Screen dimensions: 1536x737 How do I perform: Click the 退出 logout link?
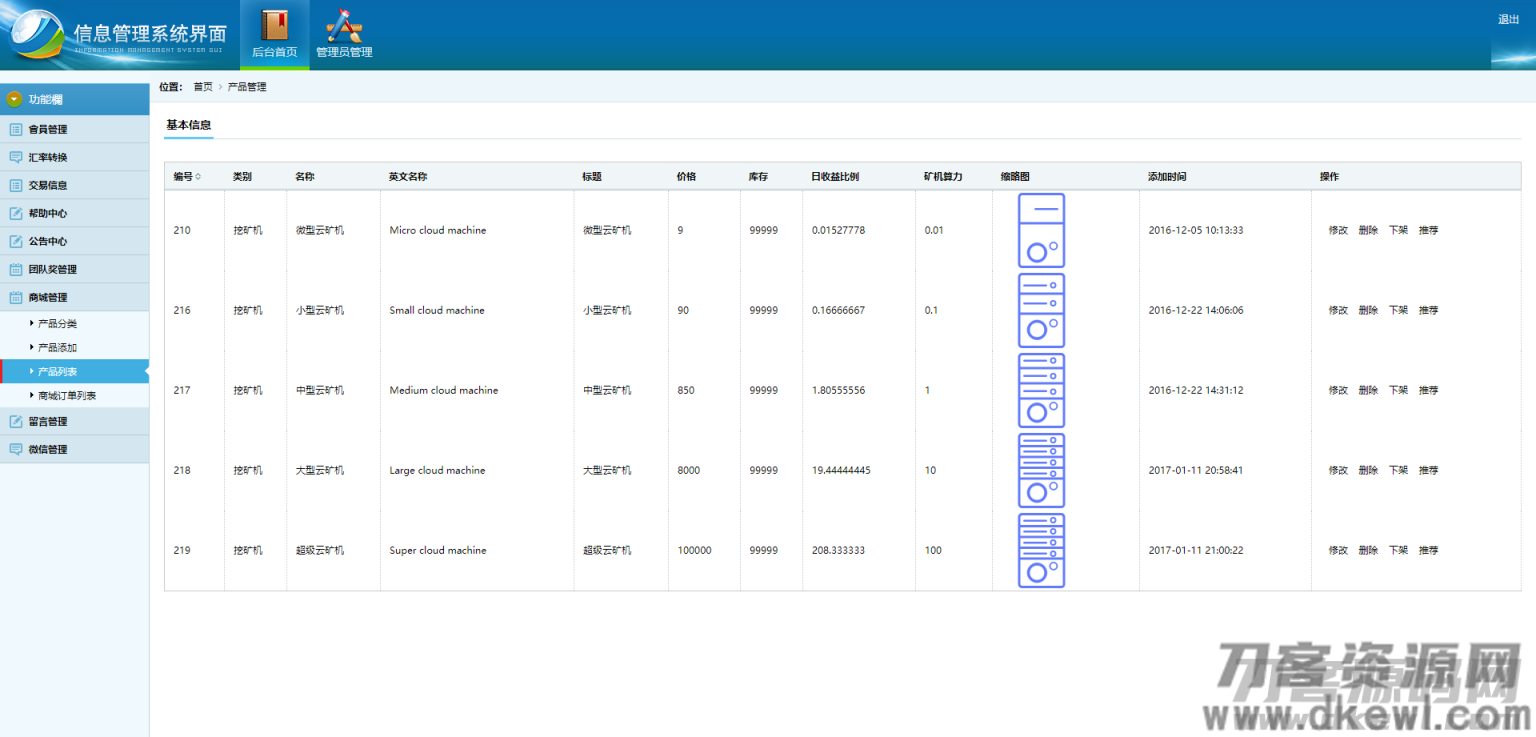[1508, 20]
